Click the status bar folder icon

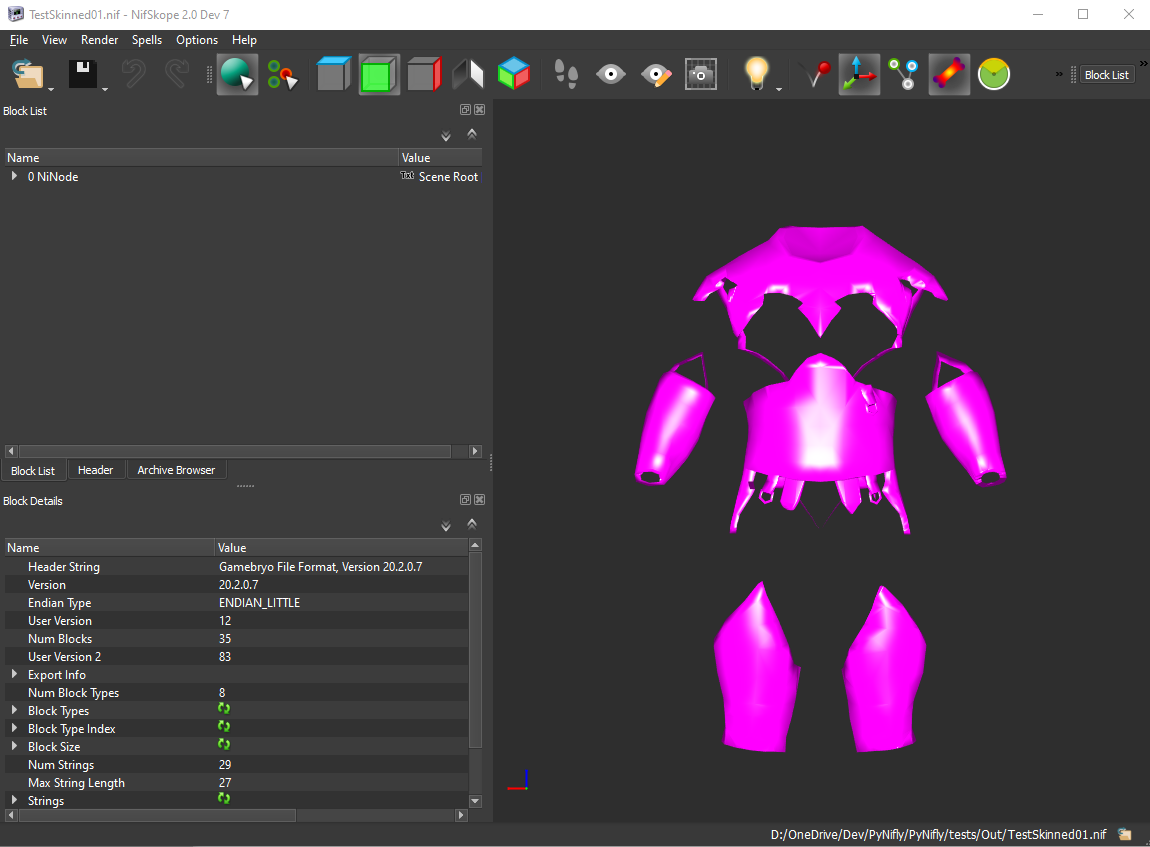point(1124,834)
